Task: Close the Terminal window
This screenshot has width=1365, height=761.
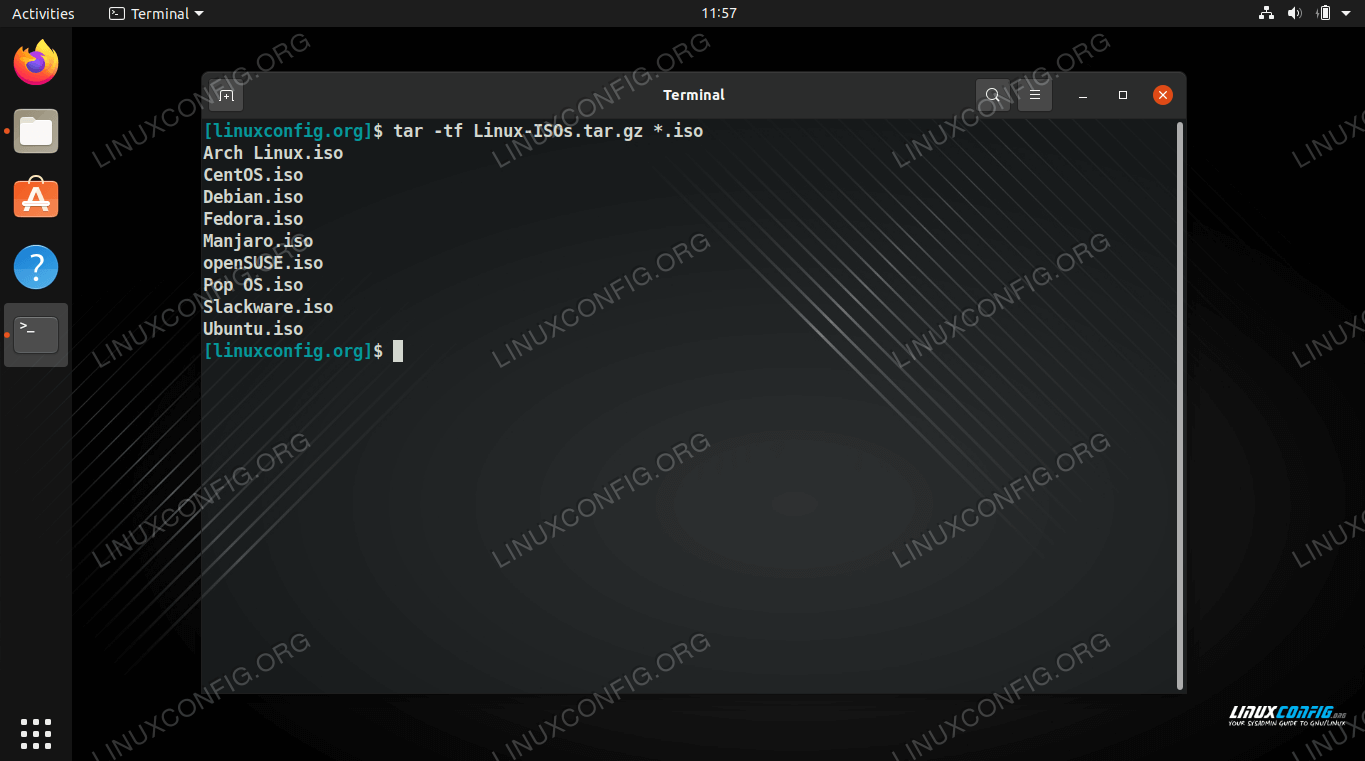Action: click(x=1162, y=95)
